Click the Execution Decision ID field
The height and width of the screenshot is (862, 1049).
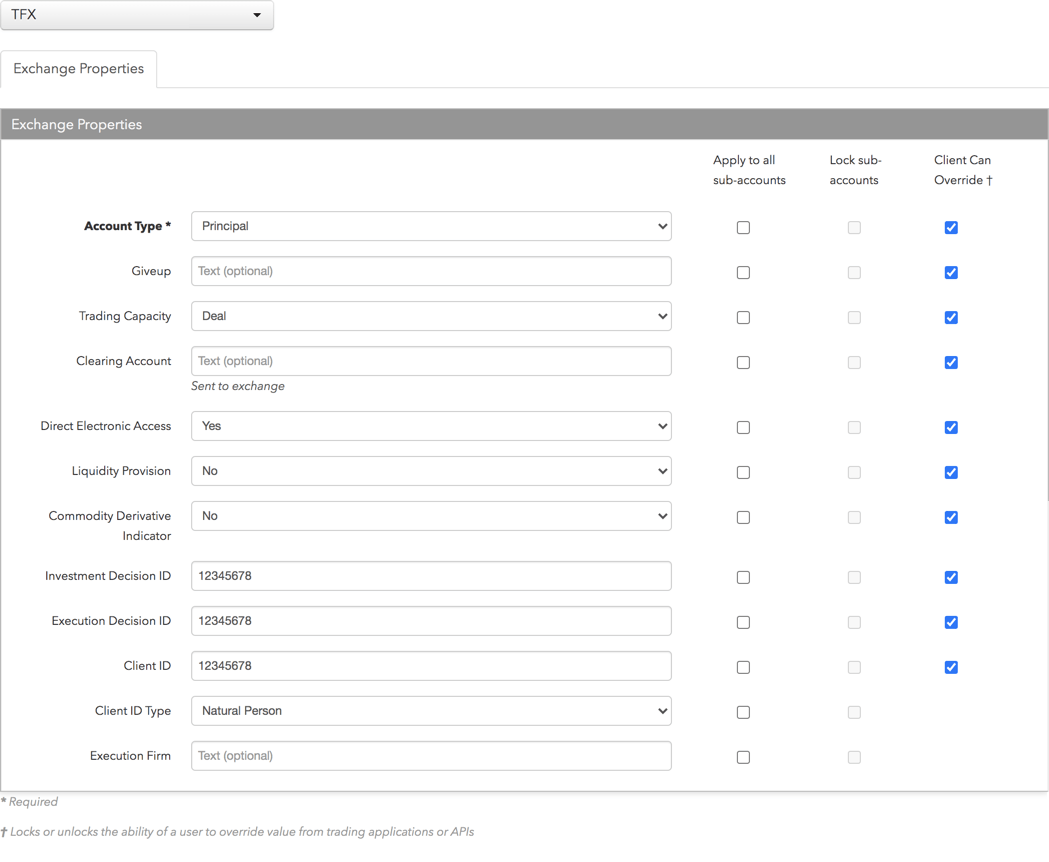click(x=431, y=621)
